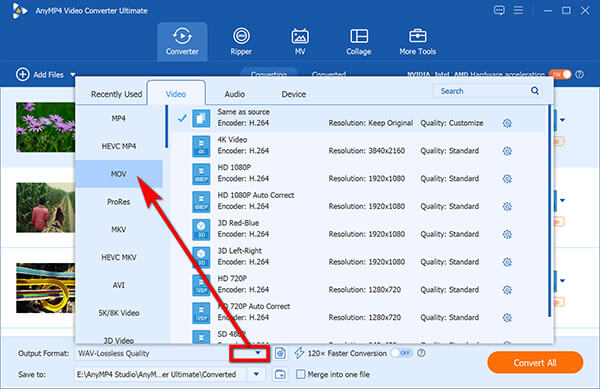Expand format dropdown for cornfield video
The height and width of the screenshot is (389, 600).
(562, 200)
